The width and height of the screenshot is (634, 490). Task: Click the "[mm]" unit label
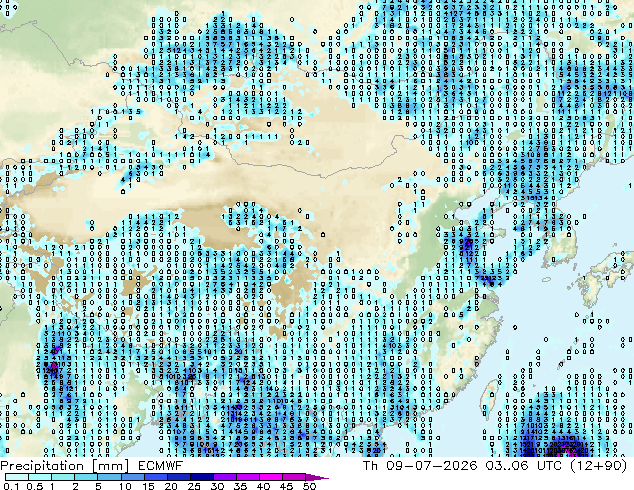pos(110,466)
